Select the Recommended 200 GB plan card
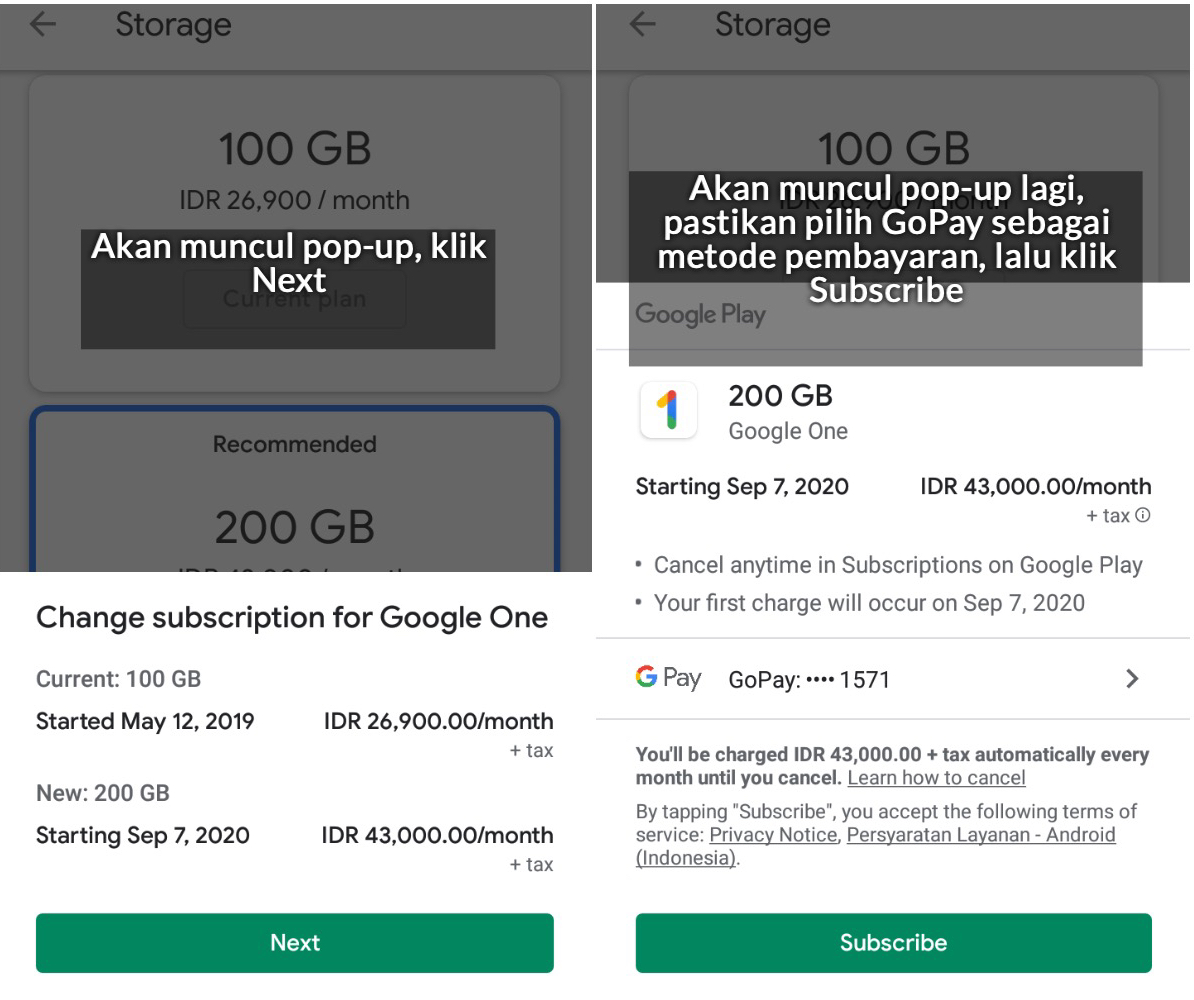Screen dimensions: 1194x1000 pos(294,490)
